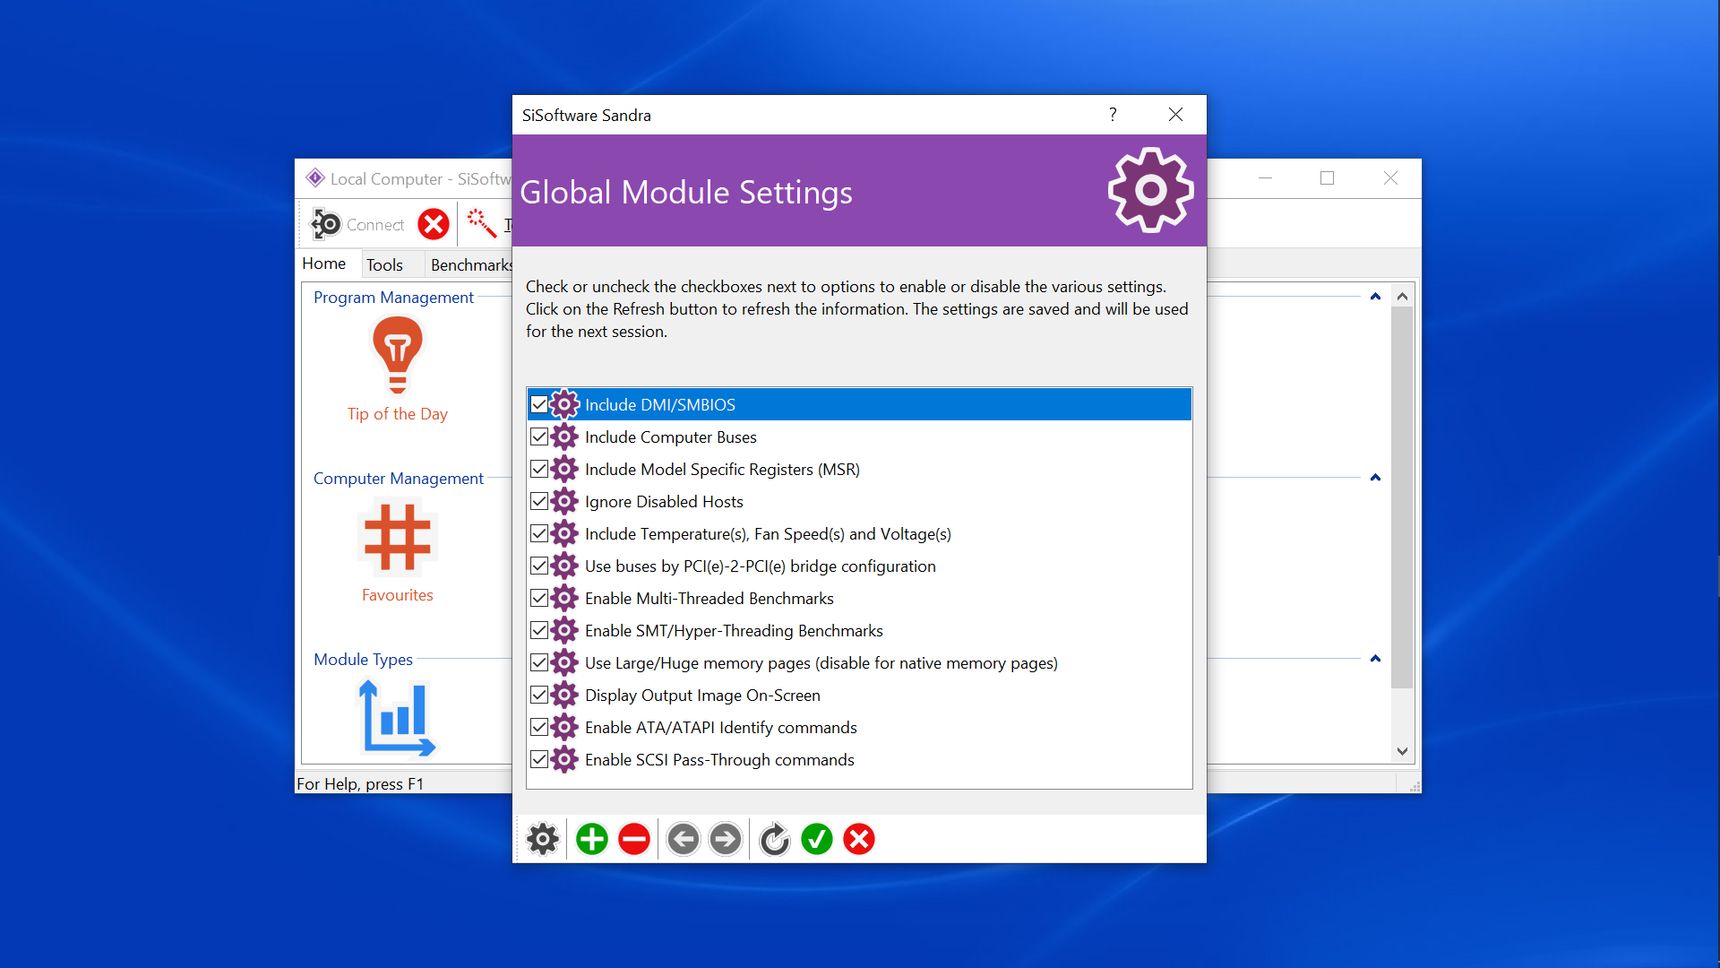Click the Favourites label
The image size is (1720, 968).
pos(398,595)
